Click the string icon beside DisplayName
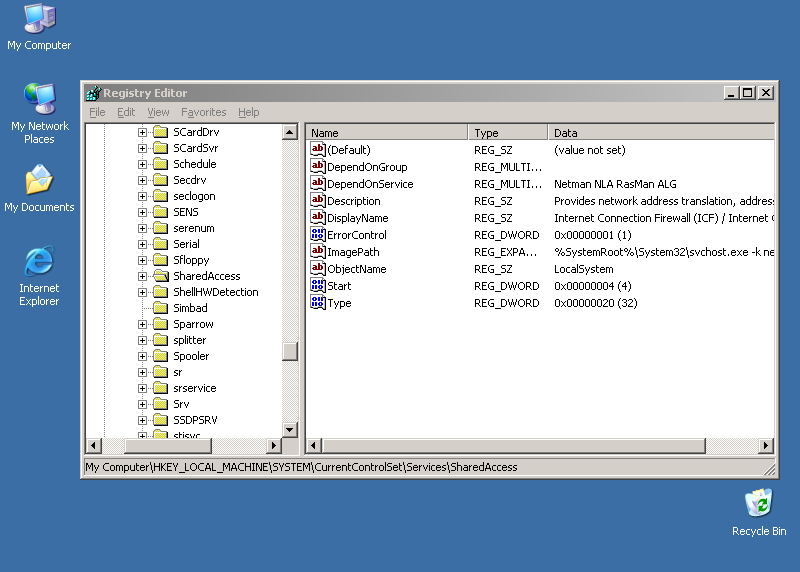The image size is (800, 572). pos(317,217)
